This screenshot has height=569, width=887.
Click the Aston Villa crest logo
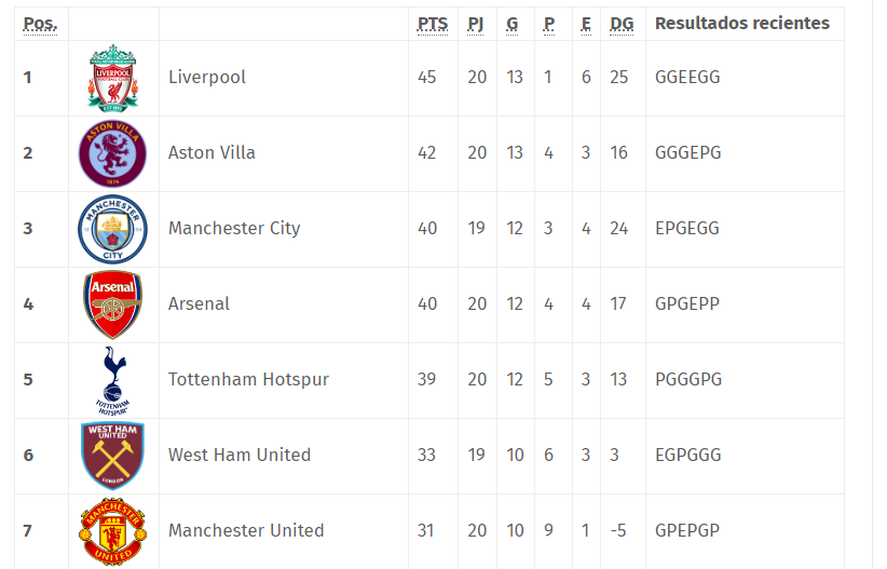click(113, 153)
